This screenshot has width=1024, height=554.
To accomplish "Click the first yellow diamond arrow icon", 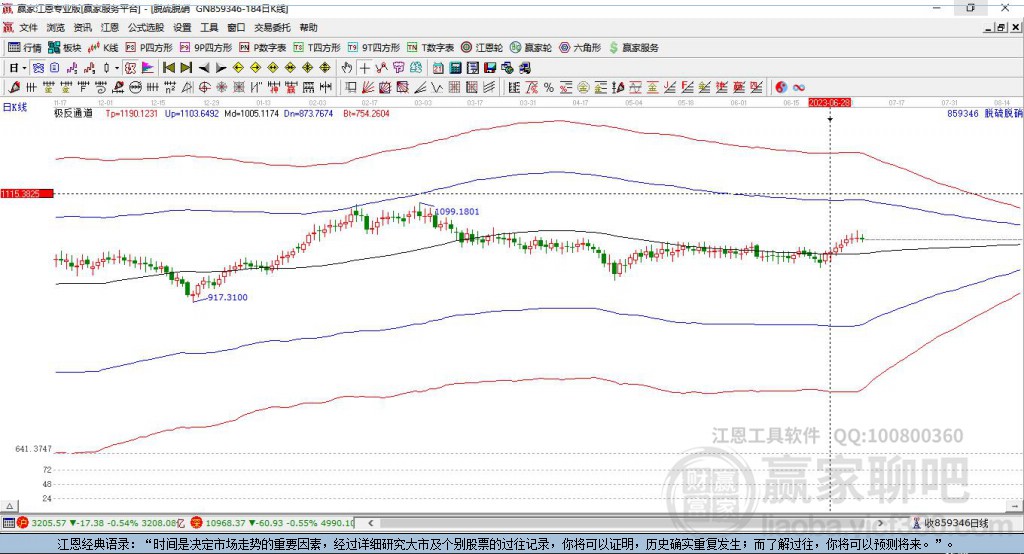I will pyautogui.click(x=238, y=68).
